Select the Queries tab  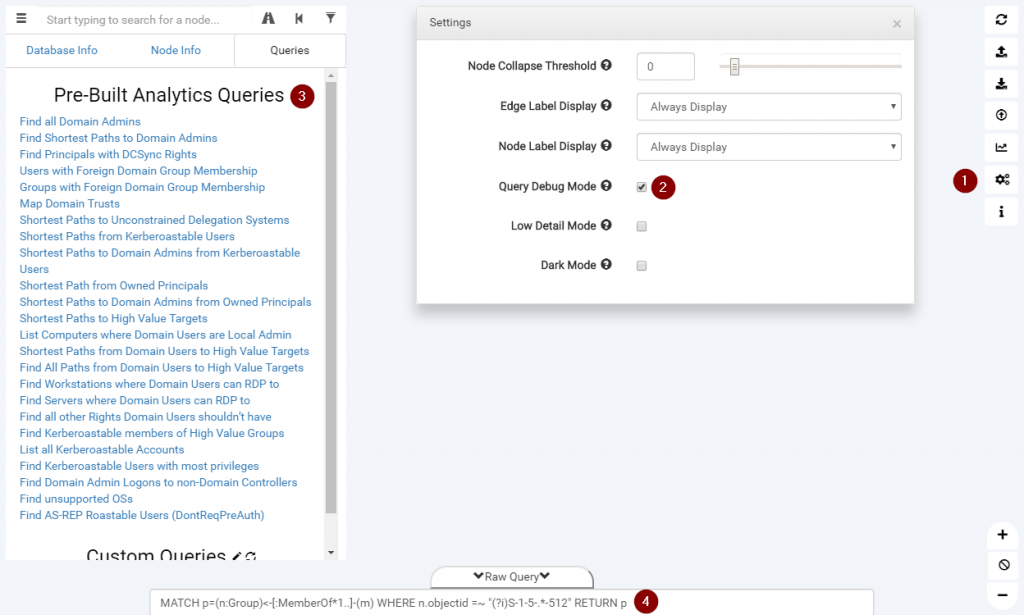point(289,50)
